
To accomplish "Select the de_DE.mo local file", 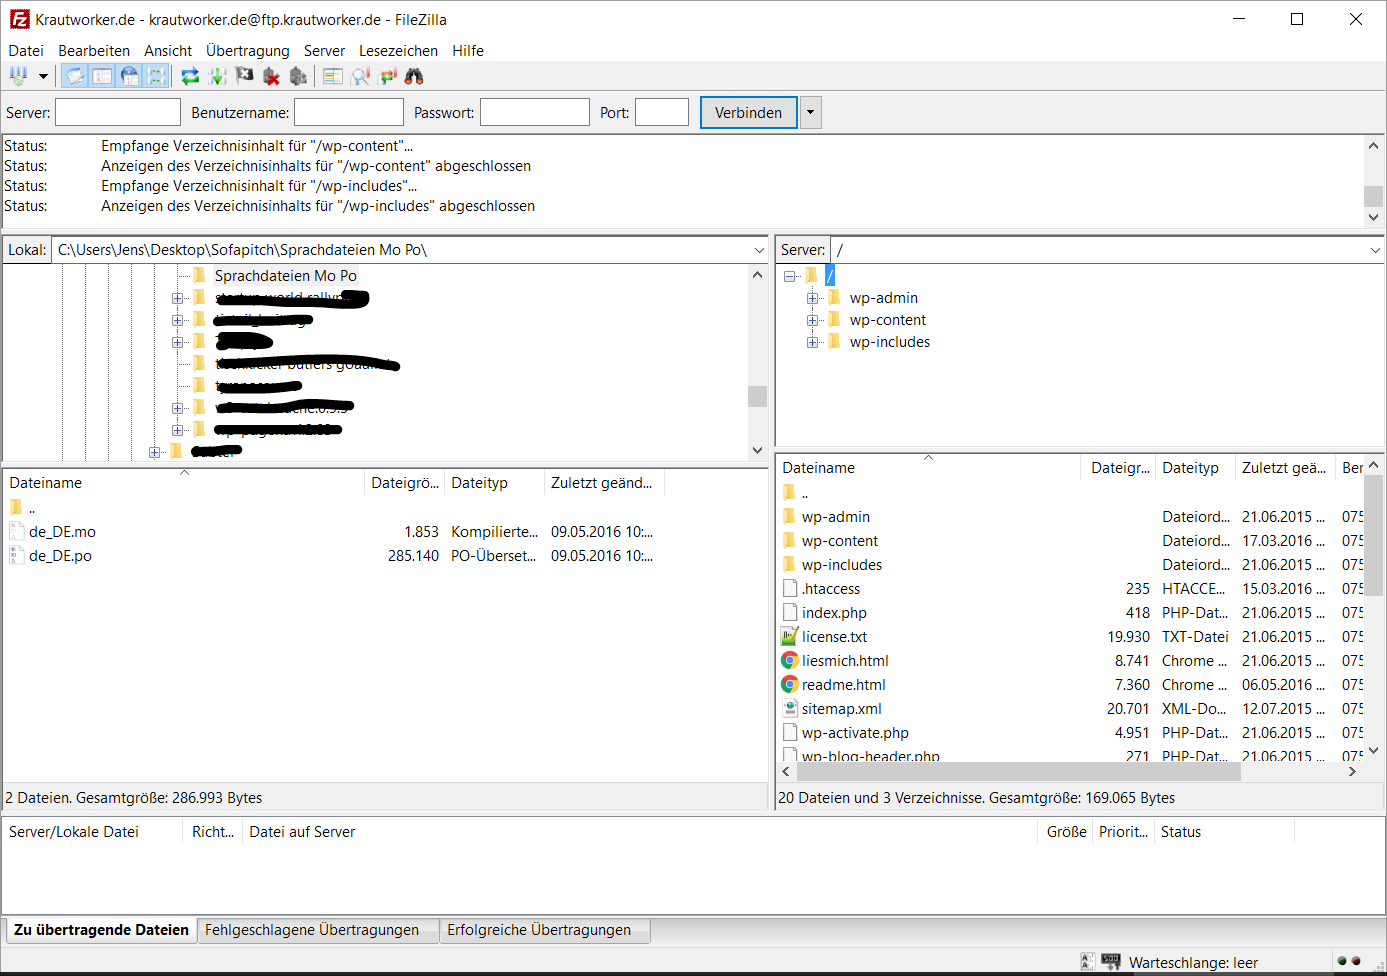I will pos(62,532).
